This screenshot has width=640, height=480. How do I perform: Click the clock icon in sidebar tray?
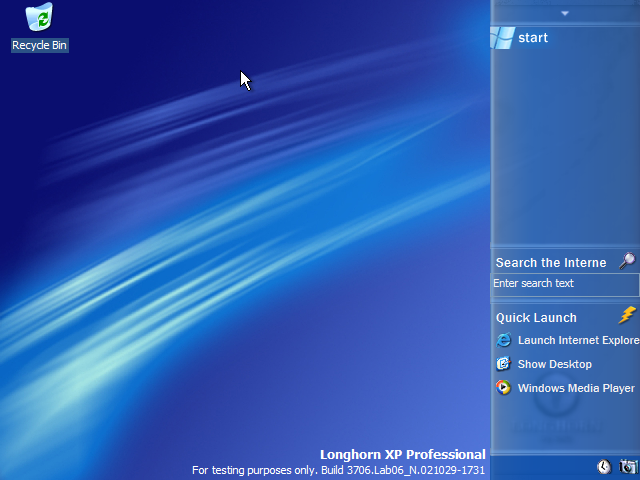click(604, 467)
